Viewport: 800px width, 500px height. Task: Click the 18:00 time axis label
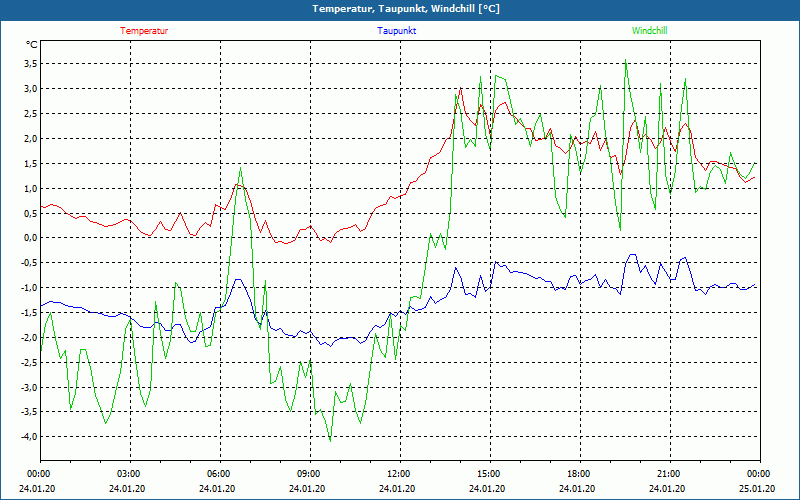coord(579,473)
